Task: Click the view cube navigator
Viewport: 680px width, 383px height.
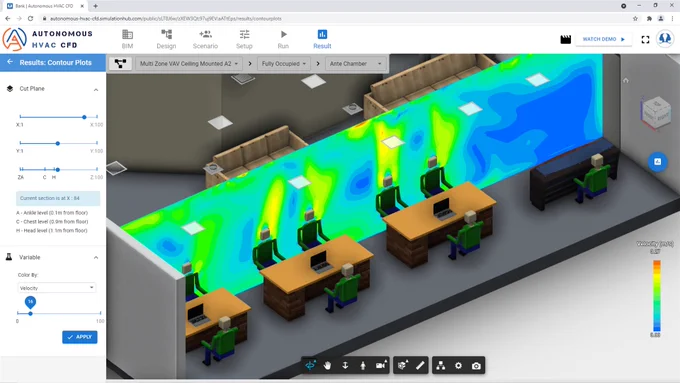Action: (656, 112)
